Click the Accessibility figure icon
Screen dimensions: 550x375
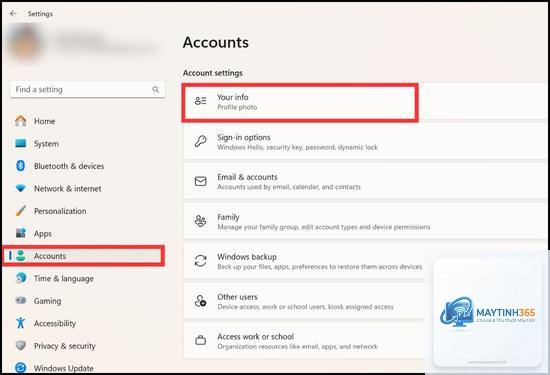pos(21,323)
